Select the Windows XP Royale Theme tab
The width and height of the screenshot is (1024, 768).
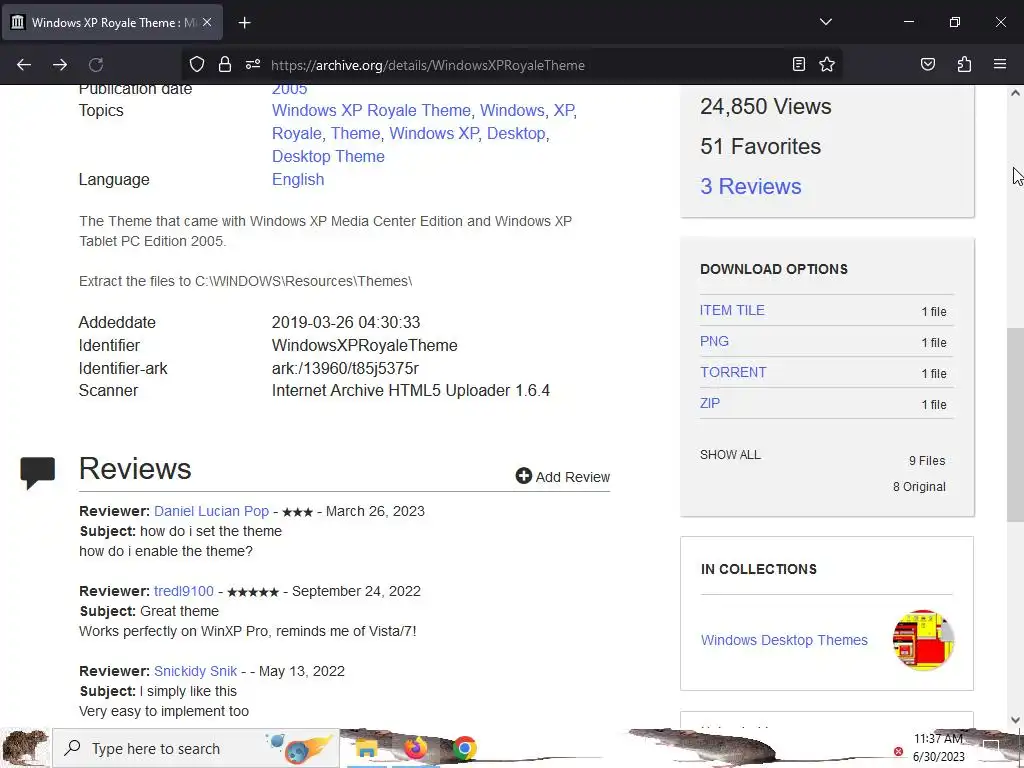(113, 22)
